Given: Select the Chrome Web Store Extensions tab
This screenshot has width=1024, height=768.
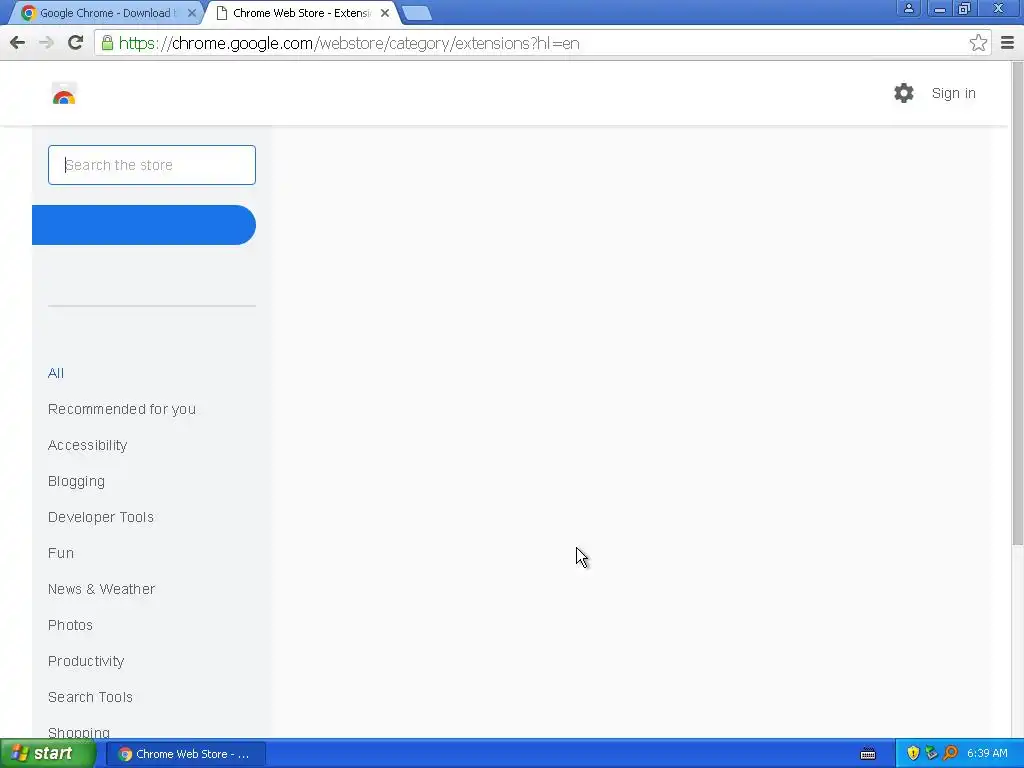Looking at the screenshot, I should [x=302, y=13].
